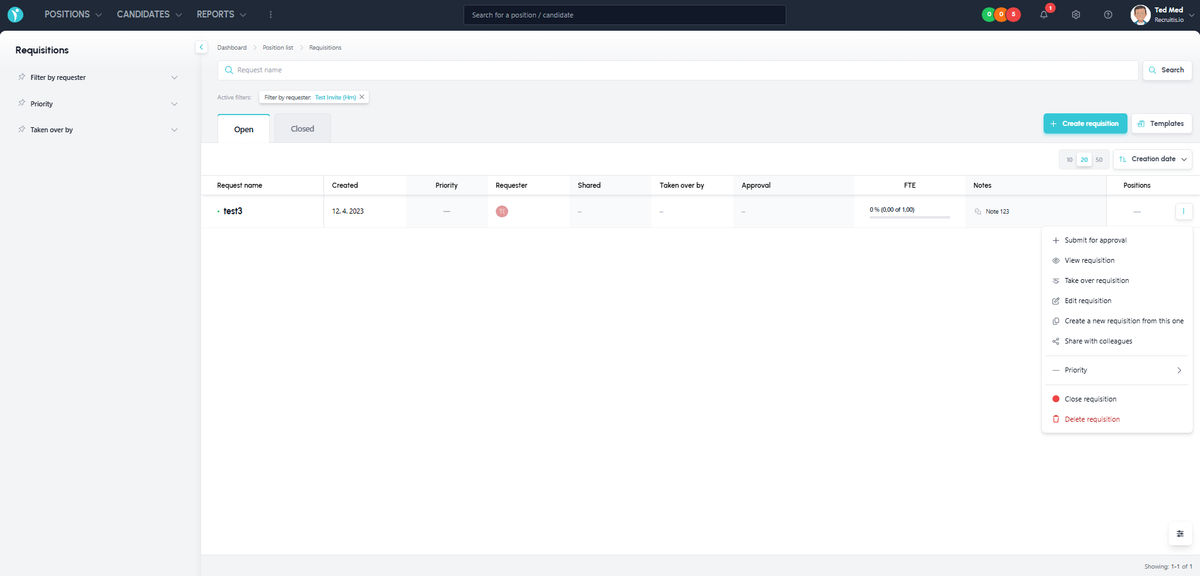Click the Created column header

[345, 185]
